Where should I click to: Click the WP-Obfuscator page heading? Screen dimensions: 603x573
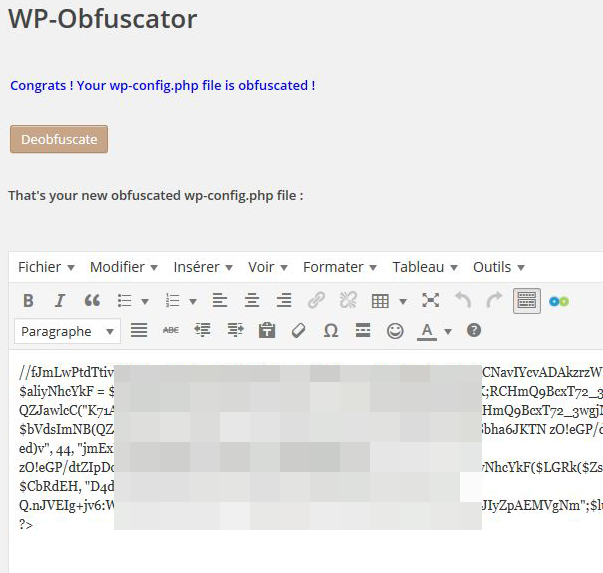pyautogui.click(x=103, y=18)
